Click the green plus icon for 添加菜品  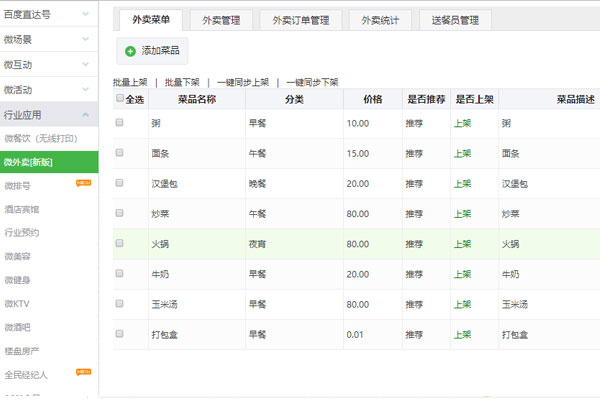point(130,51)
